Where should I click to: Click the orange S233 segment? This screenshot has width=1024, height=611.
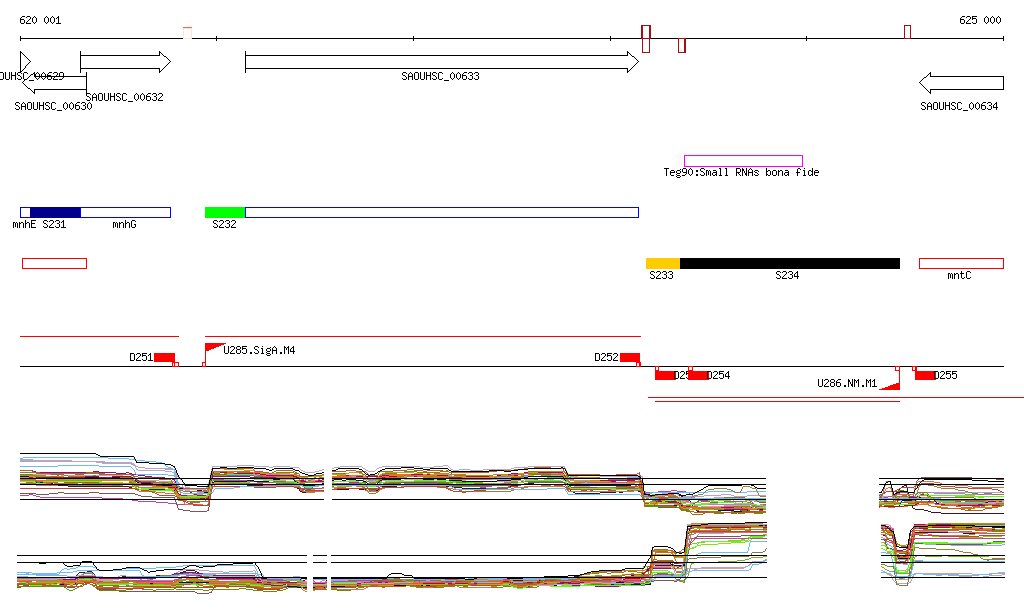coord(663,263)
